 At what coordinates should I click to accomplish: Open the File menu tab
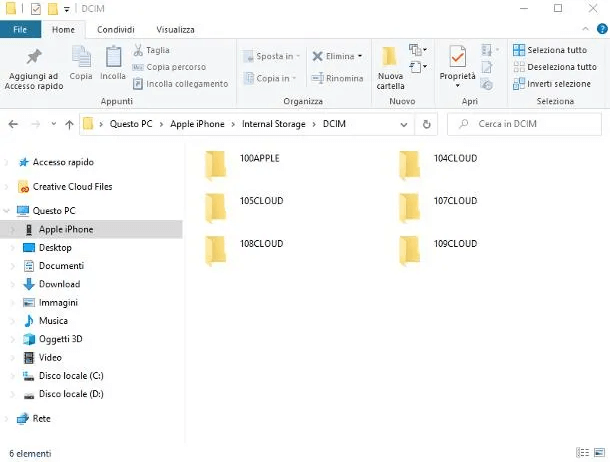click(20, 30)
